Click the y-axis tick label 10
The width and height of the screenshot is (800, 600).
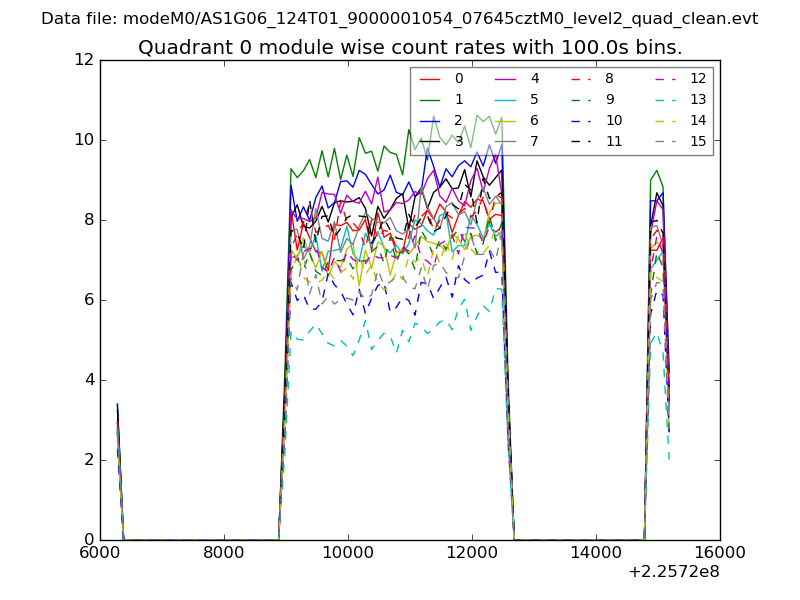click(x=84, y=140)
